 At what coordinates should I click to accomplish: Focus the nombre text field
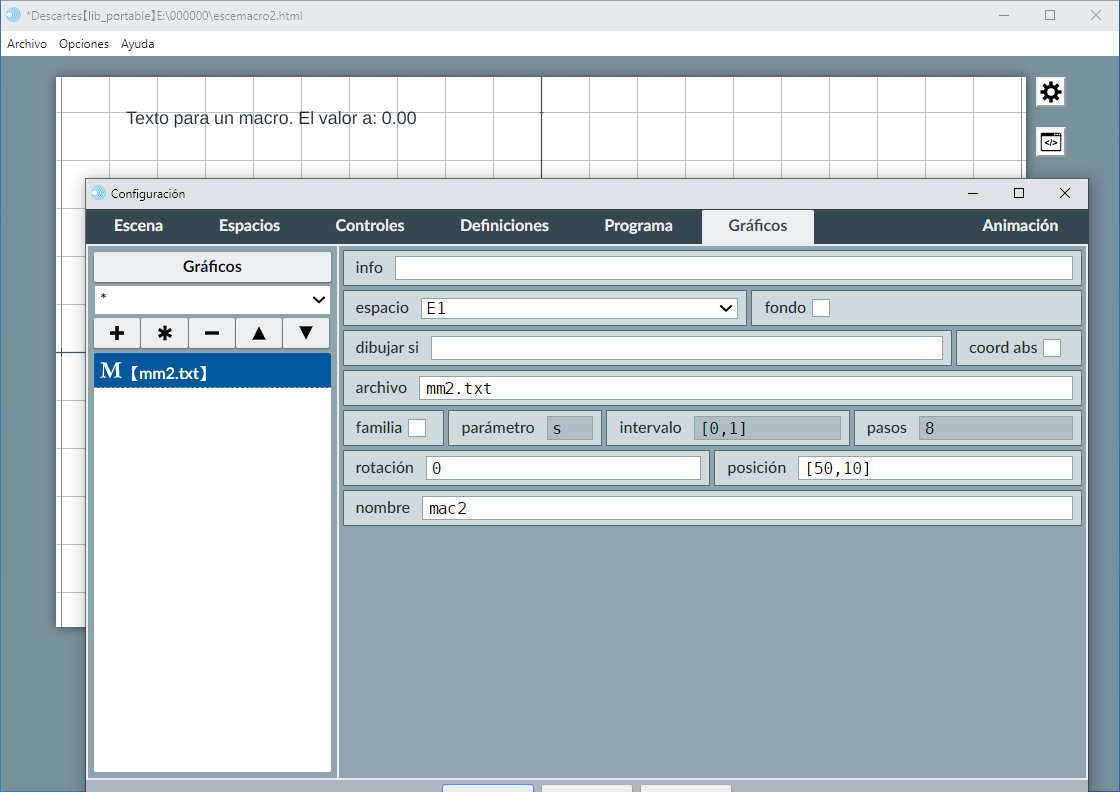(x=746, y=508)
